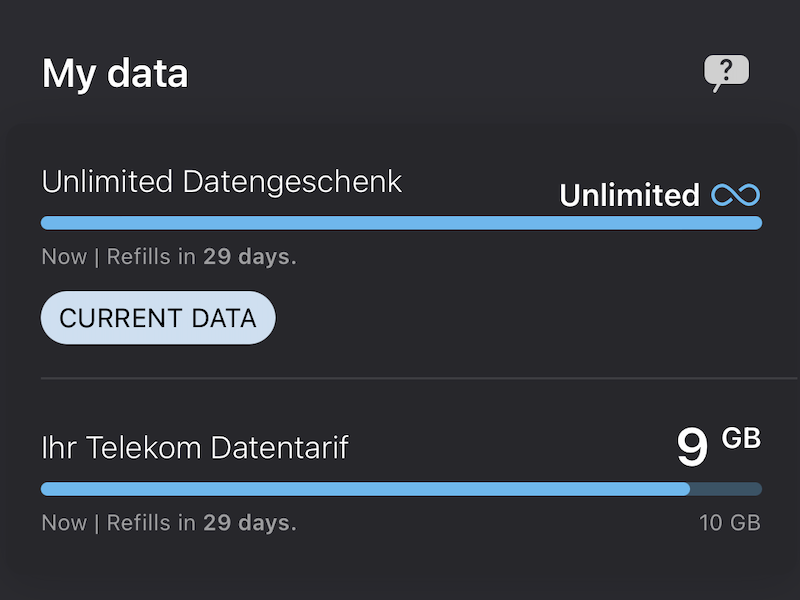
Task: Click the divider line between the plans
Action: (401, 379)
